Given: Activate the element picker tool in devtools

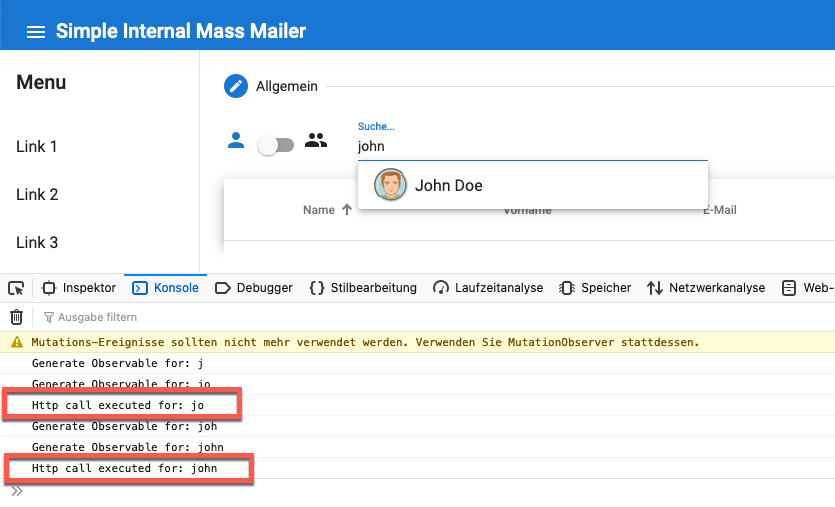Looking at the screenshot, I should (16, 288).
